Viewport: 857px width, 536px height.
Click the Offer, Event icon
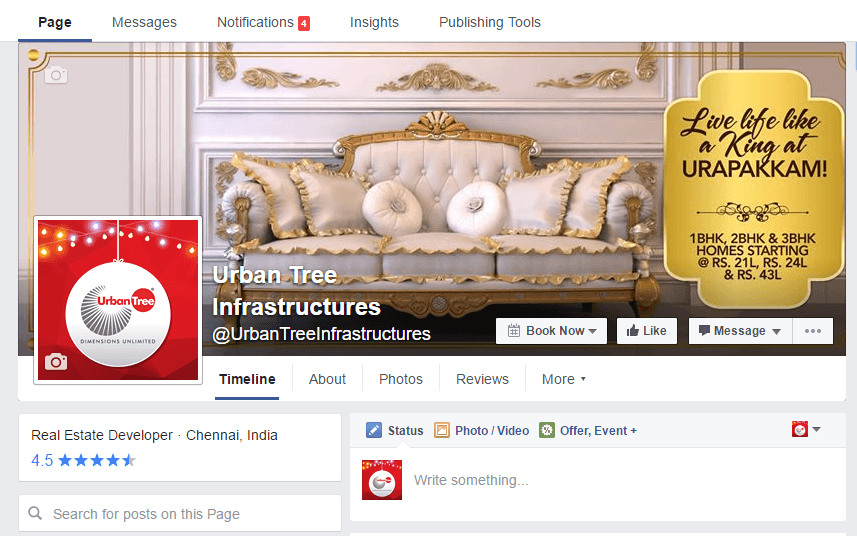547,430
